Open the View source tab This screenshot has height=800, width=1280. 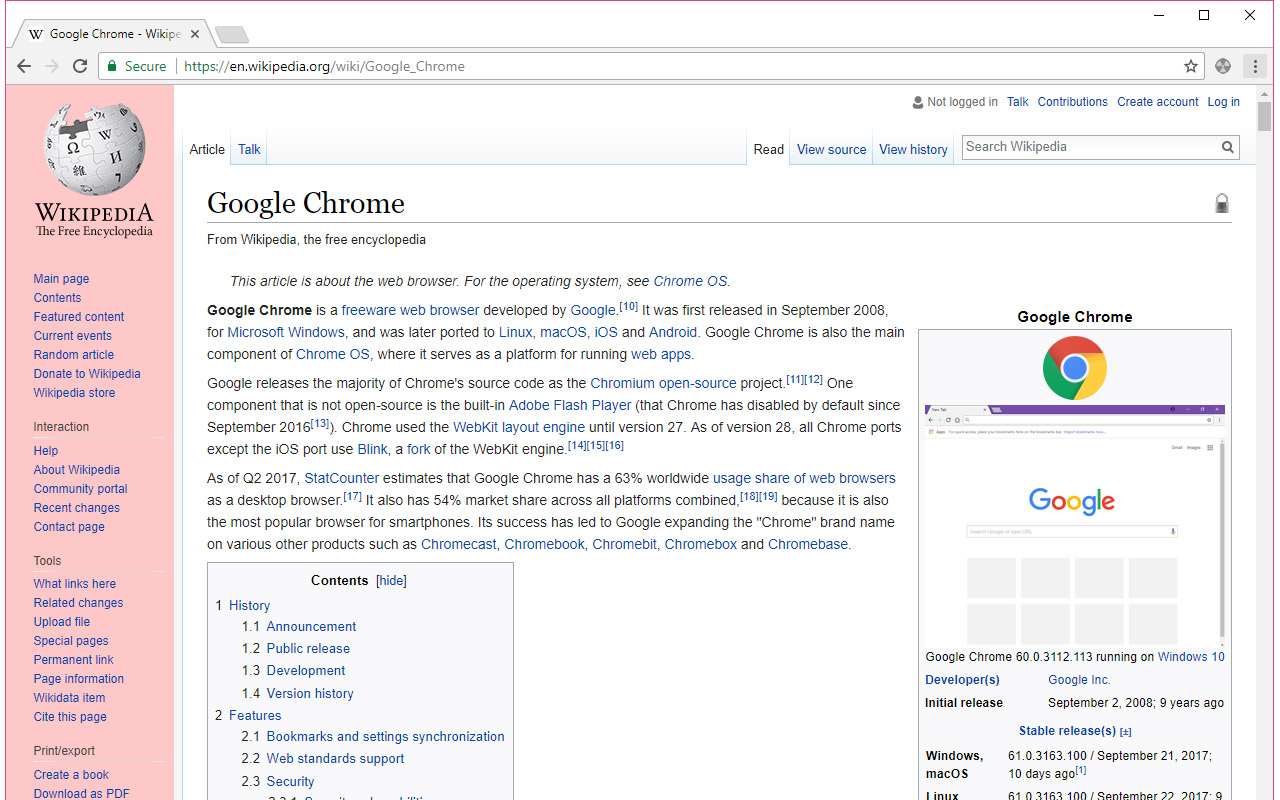pos(831,149)
